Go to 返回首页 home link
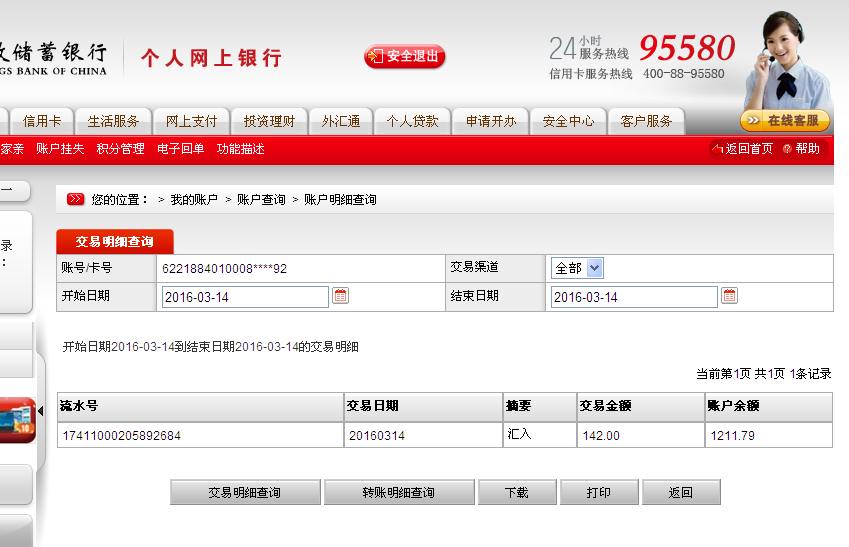The image size is (849, 547). tap(742, 149)
